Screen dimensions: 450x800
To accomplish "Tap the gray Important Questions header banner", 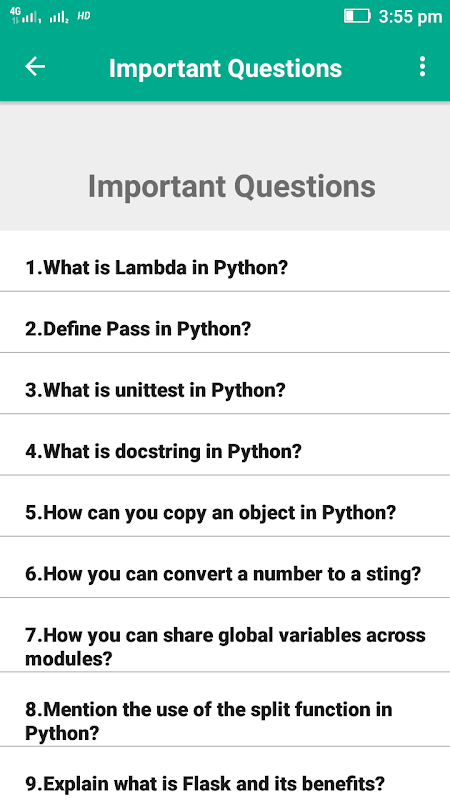I will (225, 166).
